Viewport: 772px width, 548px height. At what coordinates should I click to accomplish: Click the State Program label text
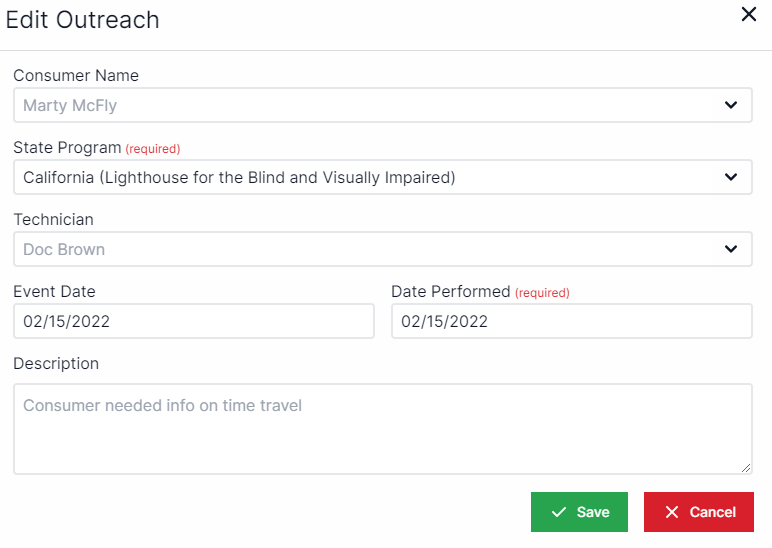coord(67,148)
